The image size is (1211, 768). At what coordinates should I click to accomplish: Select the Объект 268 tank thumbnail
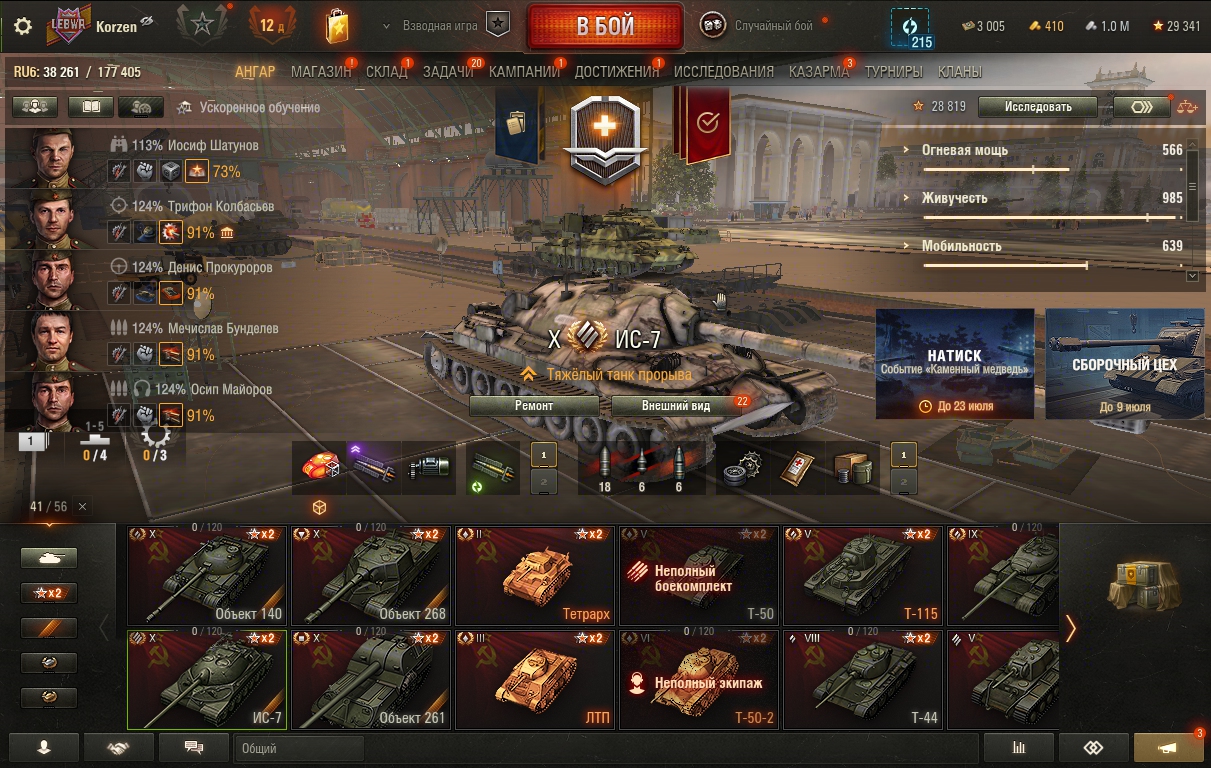coord(371,576)
